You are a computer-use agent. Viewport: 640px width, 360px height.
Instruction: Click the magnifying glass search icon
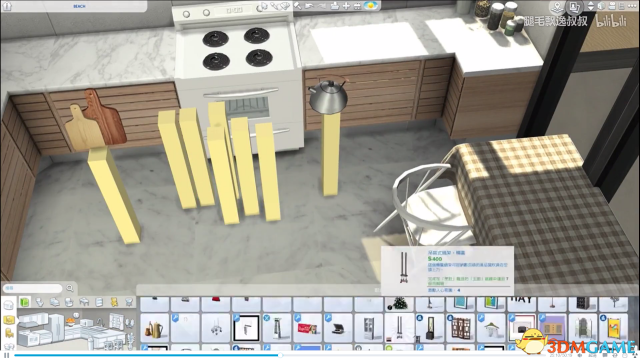click(x=70, y=288)
